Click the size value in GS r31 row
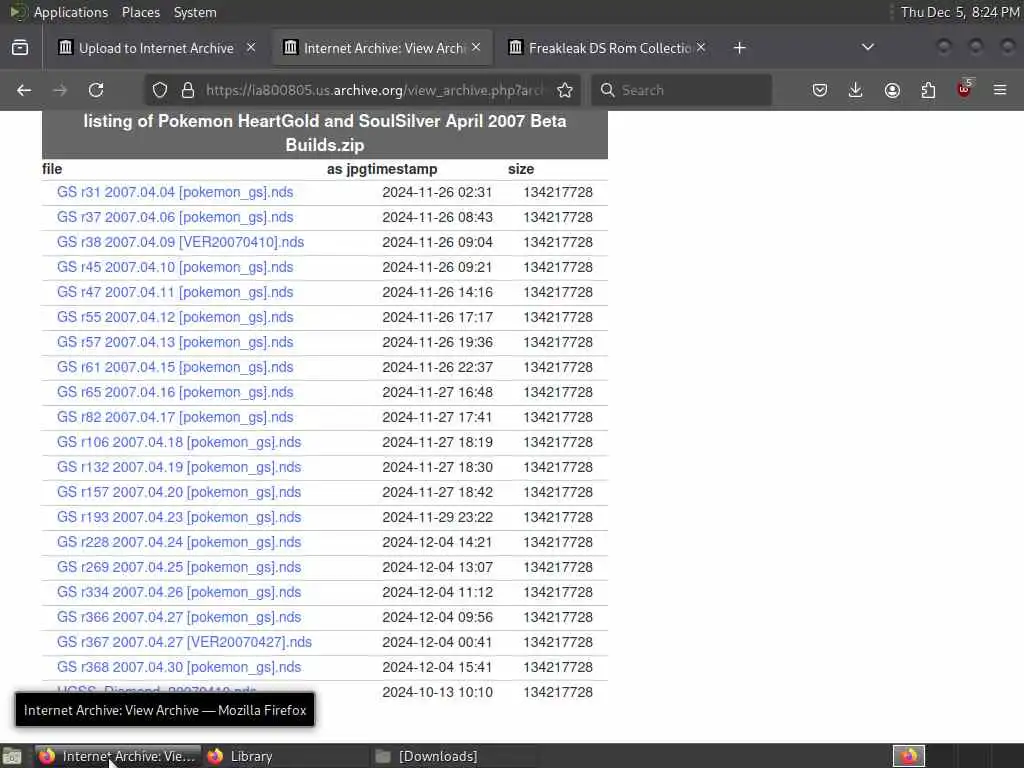 pos(558,192)
